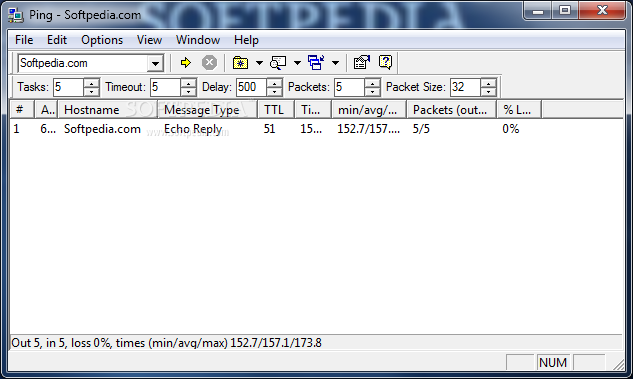The height and width of the screenshot is (379, 633).
Task: Click the gray Stop ping icon
Action: (x=209, y=63)
